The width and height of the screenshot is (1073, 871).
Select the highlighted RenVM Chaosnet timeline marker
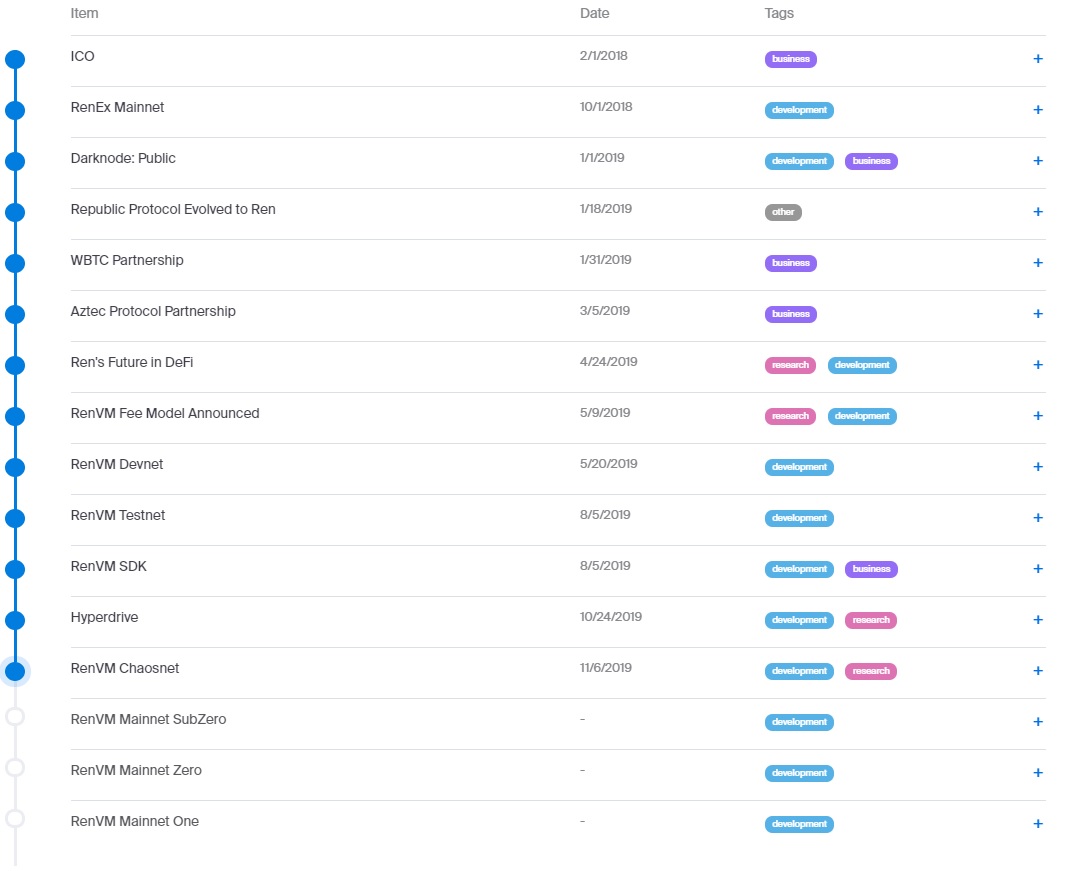(15, 671)
